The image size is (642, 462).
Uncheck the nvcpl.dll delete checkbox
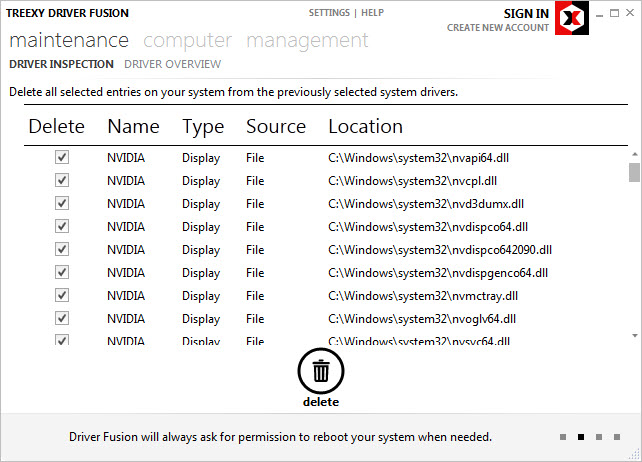pos(62,180)
